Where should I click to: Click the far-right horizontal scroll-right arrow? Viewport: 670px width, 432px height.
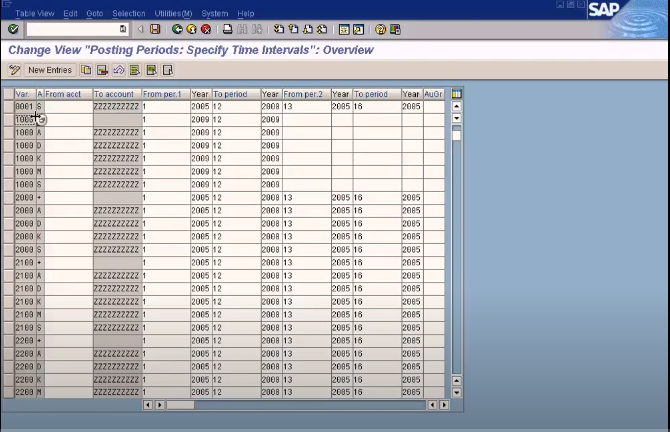point(444,405)
